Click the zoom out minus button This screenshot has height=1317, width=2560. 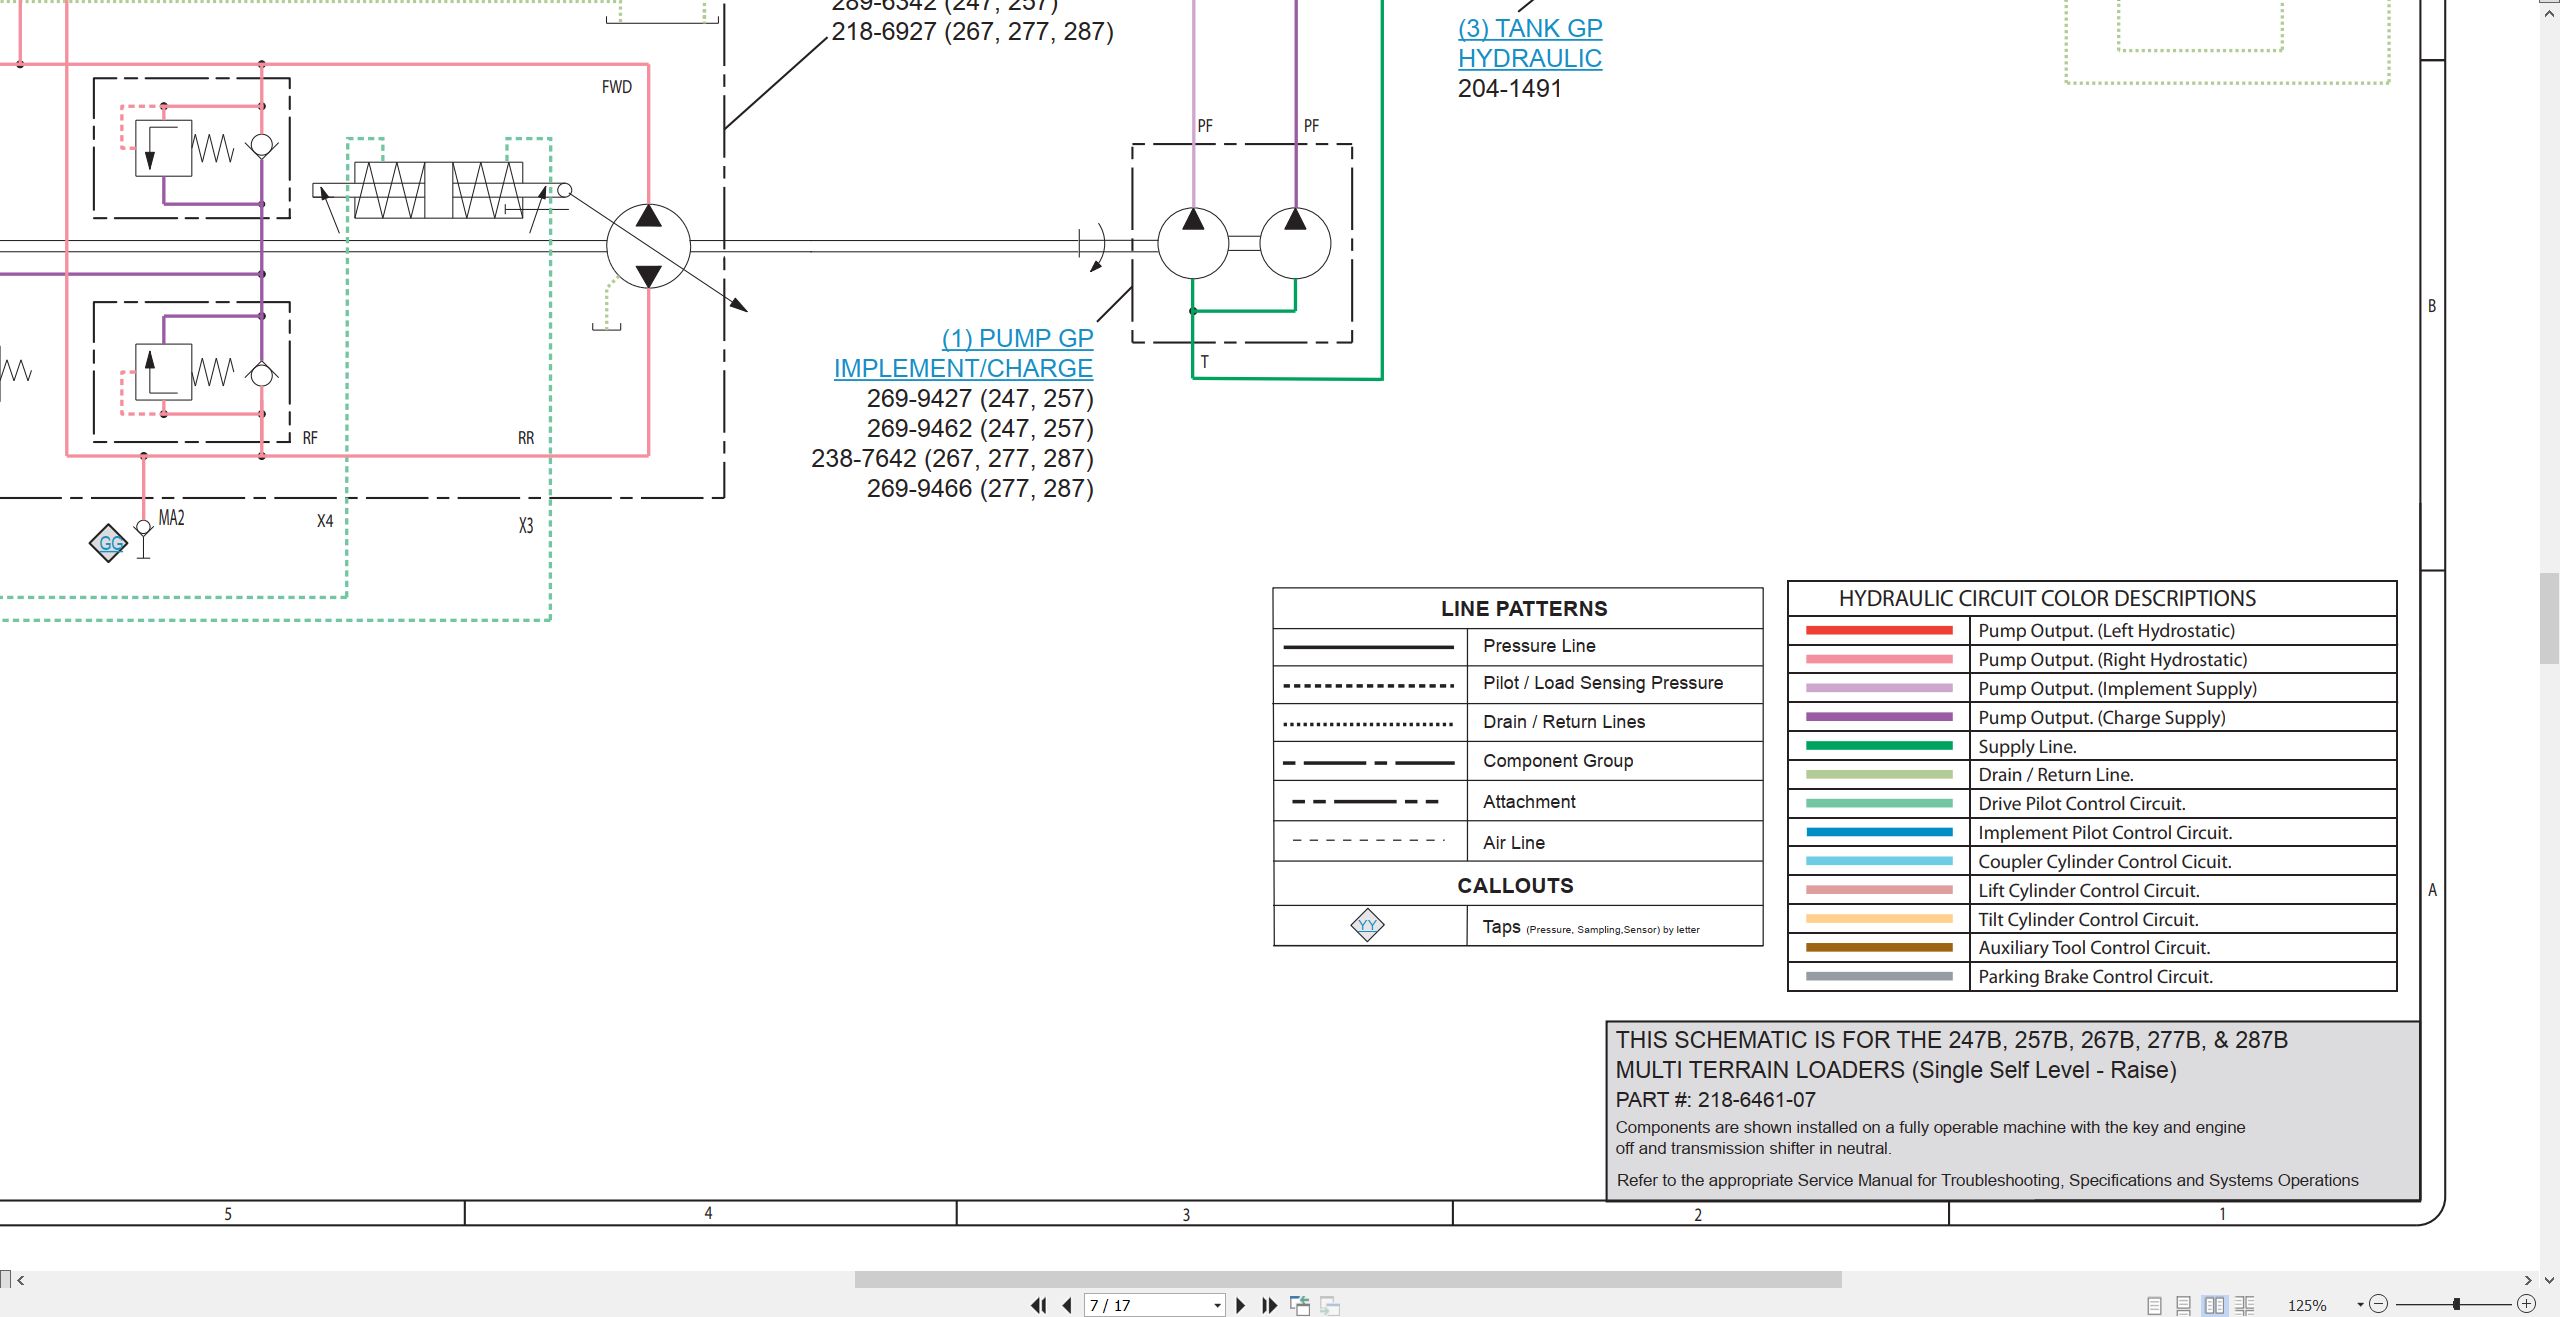coord(2379,1304)
